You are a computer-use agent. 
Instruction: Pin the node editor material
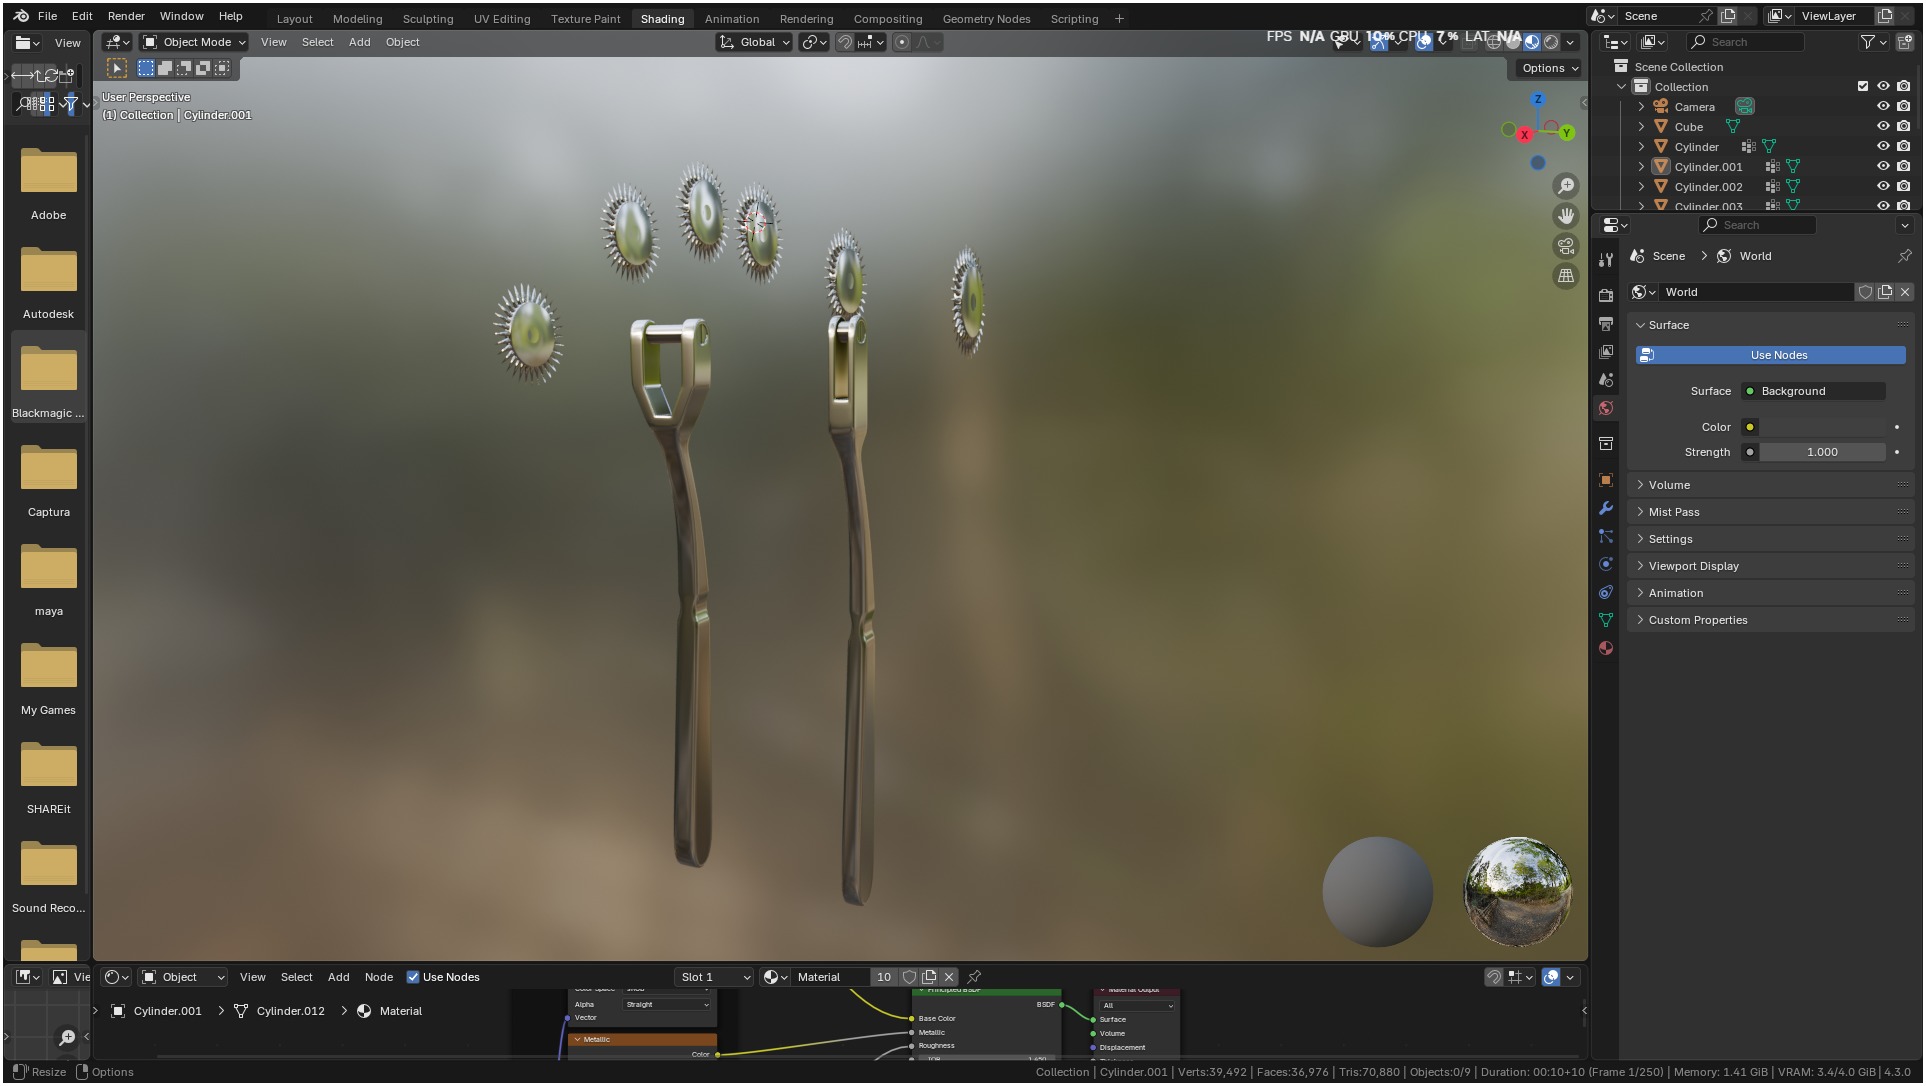click(x=974, y=977)
